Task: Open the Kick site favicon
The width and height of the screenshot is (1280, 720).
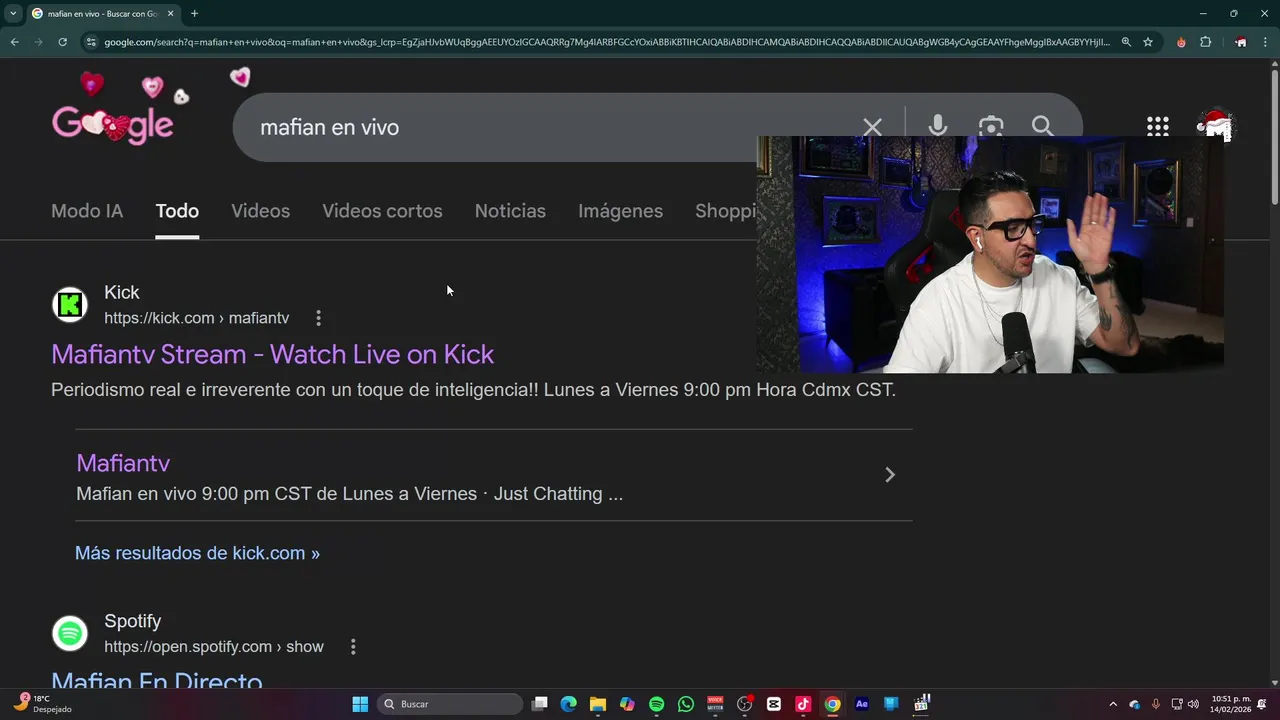Action: [70, 305]
